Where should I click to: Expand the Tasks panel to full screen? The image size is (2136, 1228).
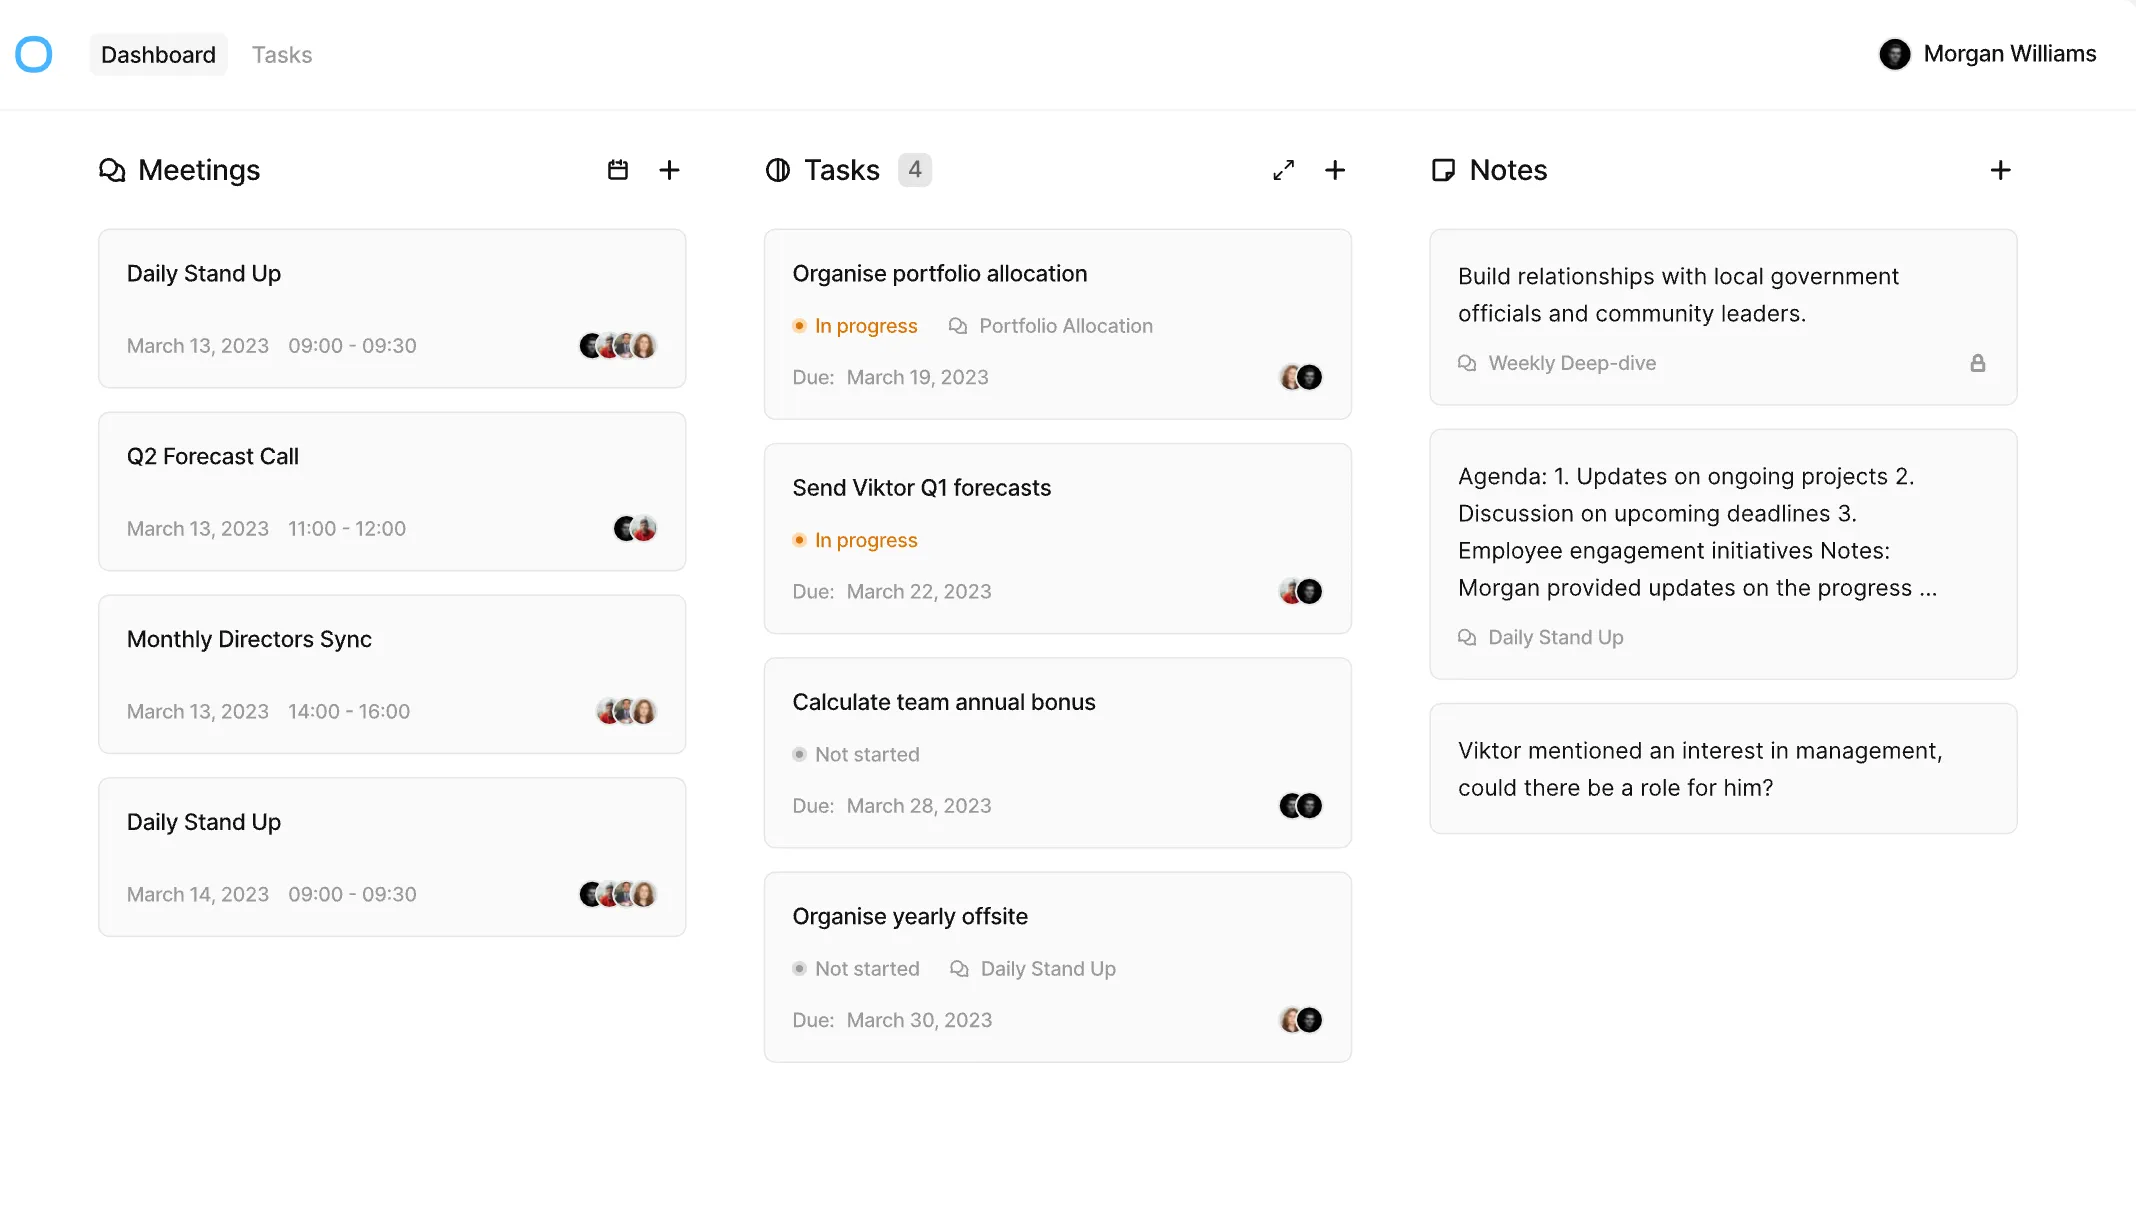click(x=1283, y=170)
